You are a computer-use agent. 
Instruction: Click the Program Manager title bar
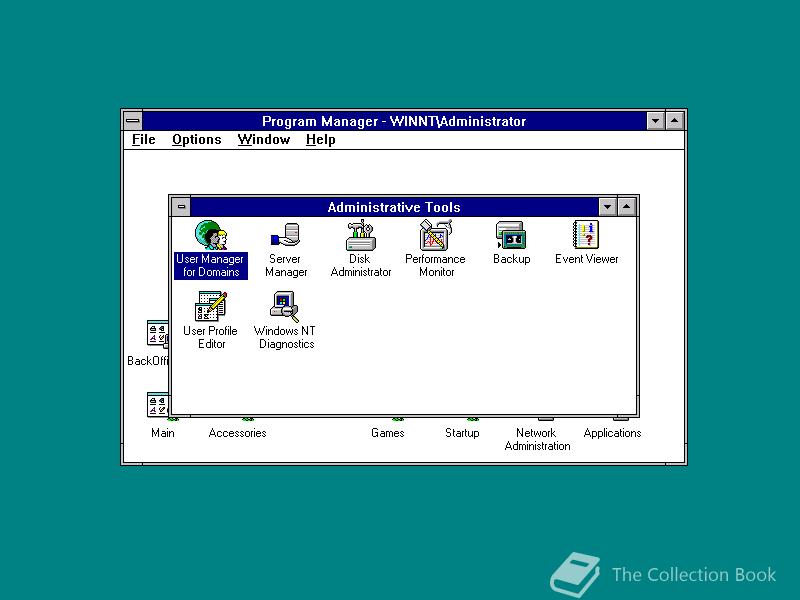tap(394, 121)
